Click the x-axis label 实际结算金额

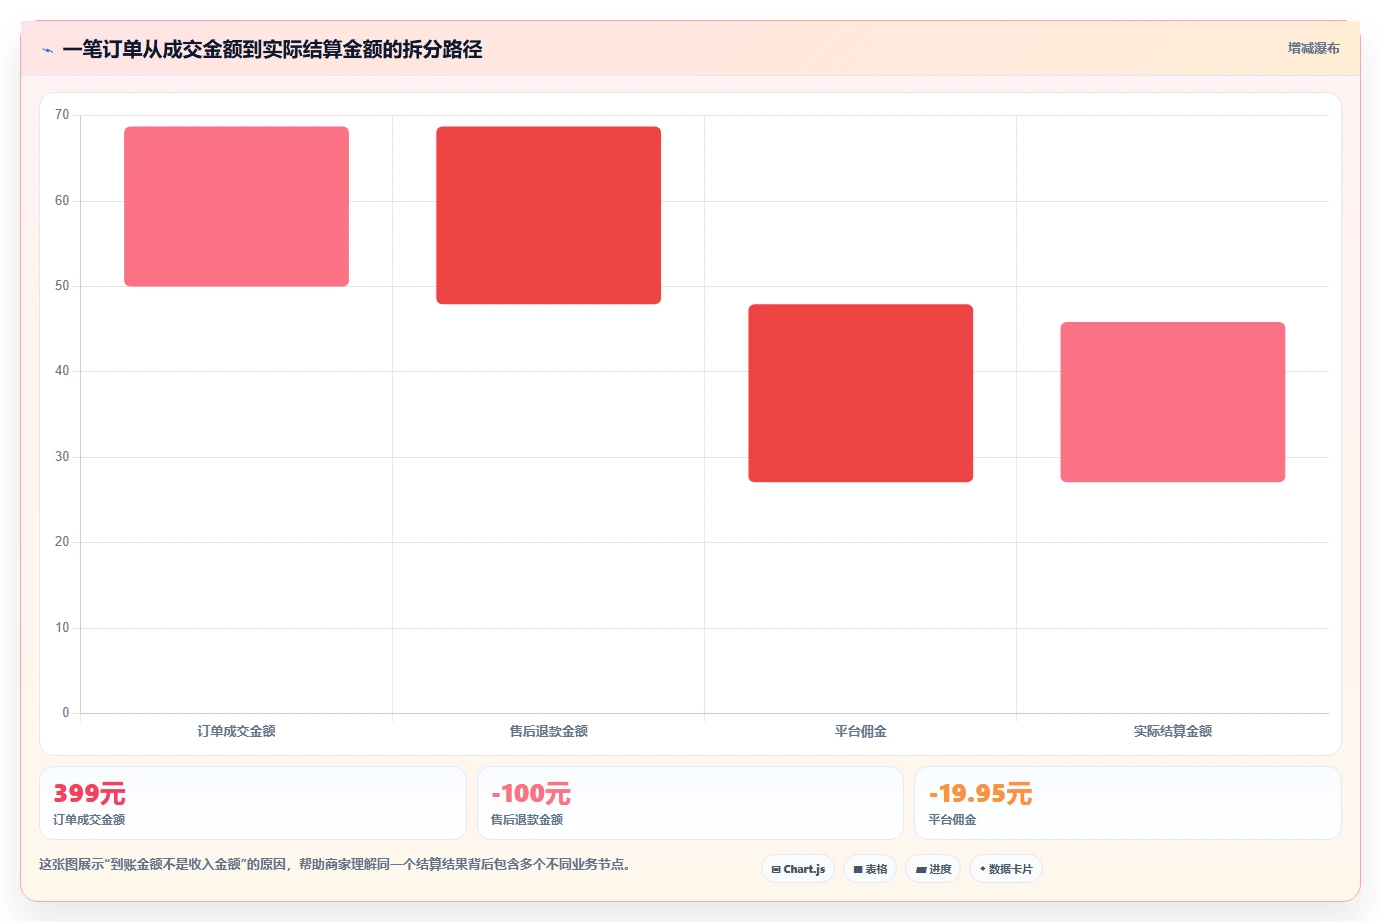pos(1172,731)
